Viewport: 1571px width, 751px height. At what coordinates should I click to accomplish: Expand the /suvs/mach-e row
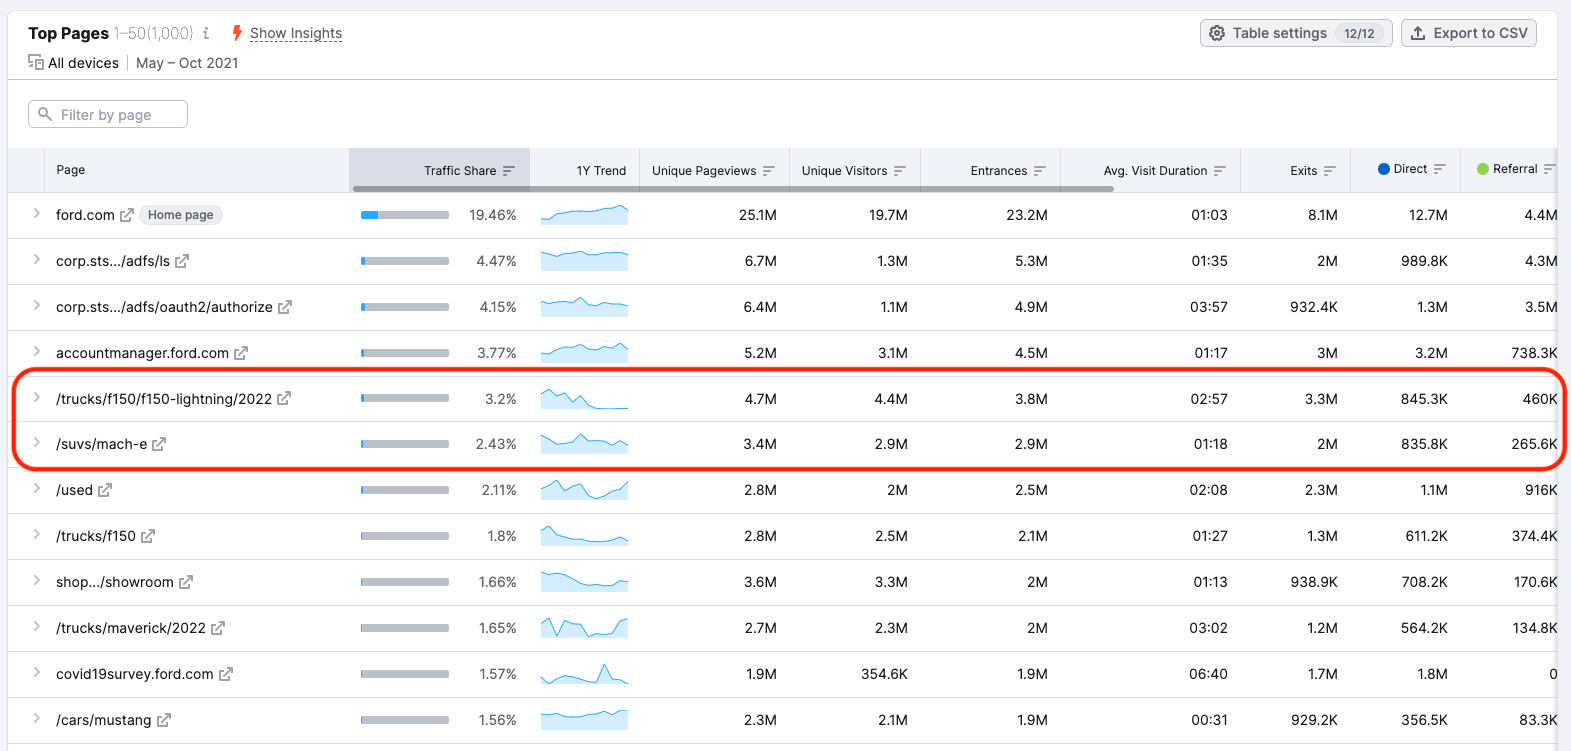(37, 442)
